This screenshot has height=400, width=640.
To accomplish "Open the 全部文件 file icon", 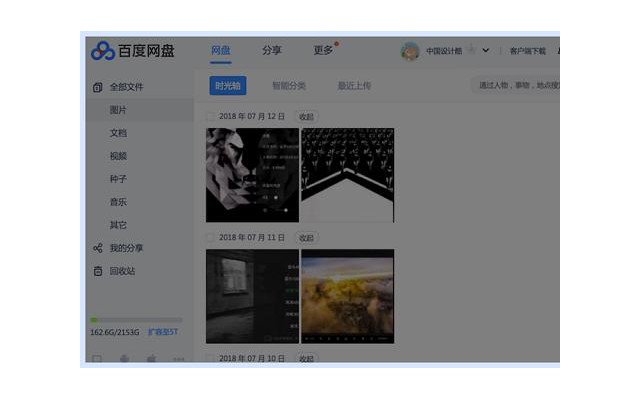I will [x=97, y=87].
